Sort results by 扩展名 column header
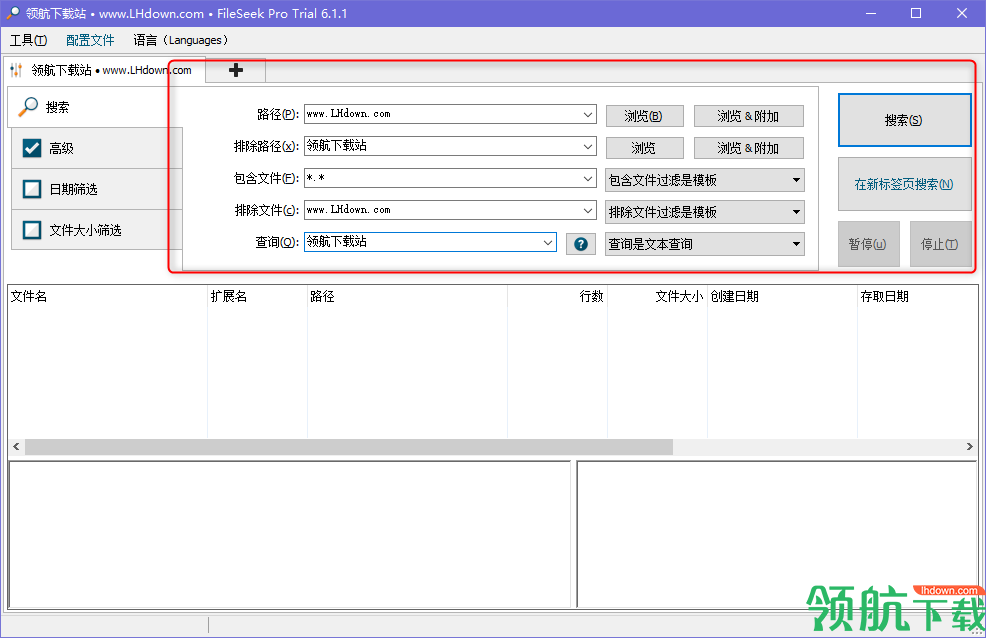986x638 pixels. 257,296
